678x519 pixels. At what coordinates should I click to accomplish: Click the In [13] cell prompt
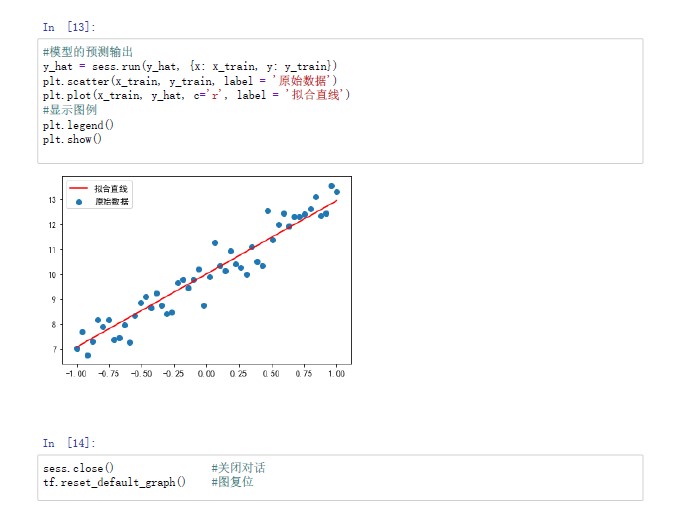coord(69,27)
